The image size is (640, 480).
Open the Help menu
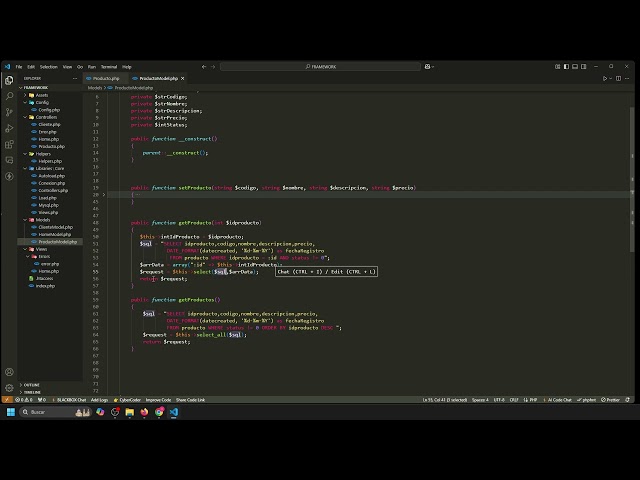tap(127, 67)
